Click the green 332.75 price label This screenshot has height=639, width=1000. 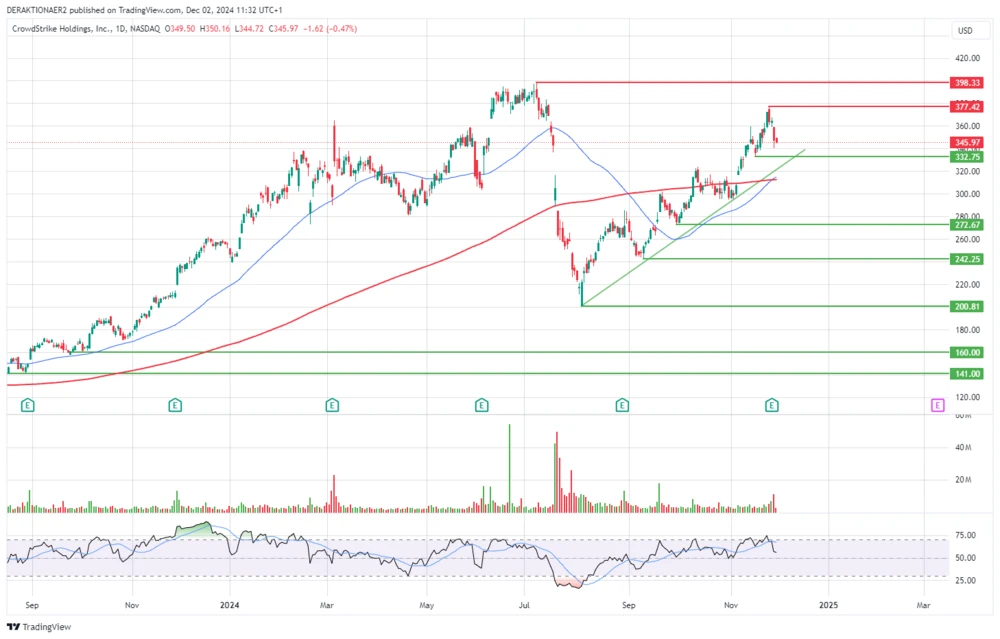click(967, 156)
